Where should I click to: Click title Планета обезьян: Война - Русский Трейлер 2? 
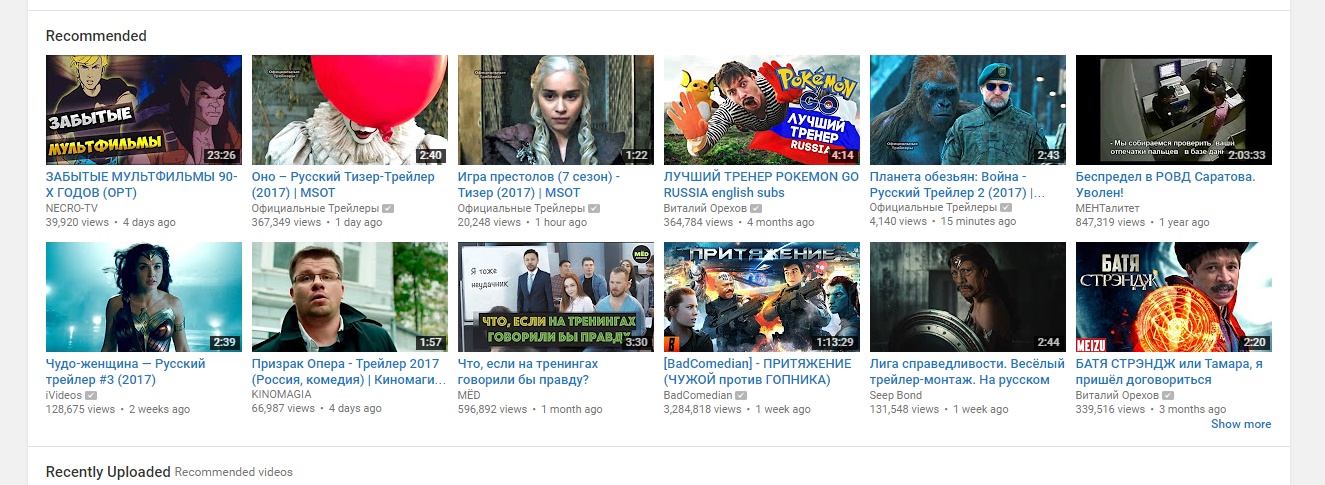click(x=957, y=185)
